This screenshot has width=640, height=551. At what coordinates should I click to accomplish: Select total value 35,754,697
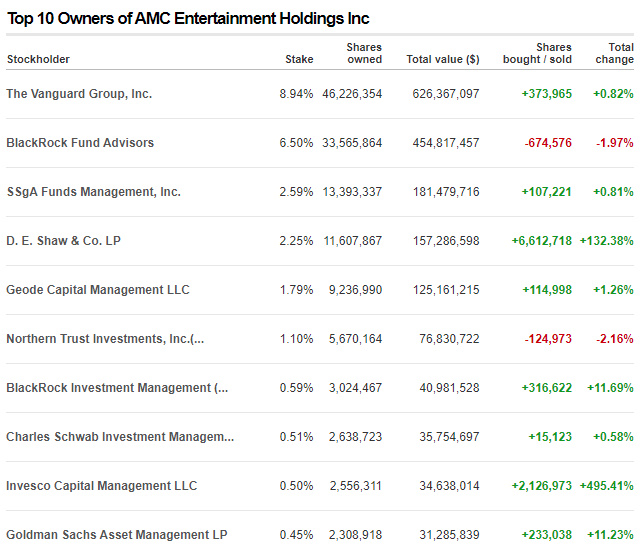coord(449,437)
